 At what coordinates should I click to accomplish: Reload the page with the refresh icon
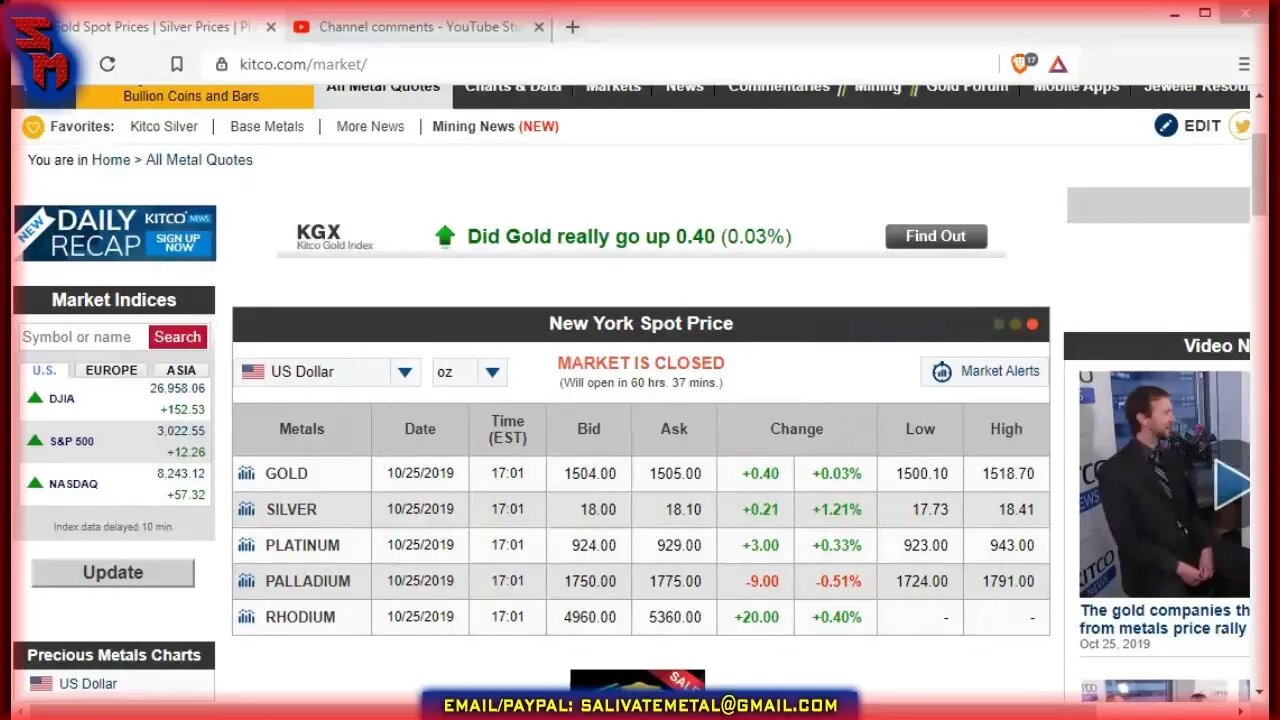107,64
